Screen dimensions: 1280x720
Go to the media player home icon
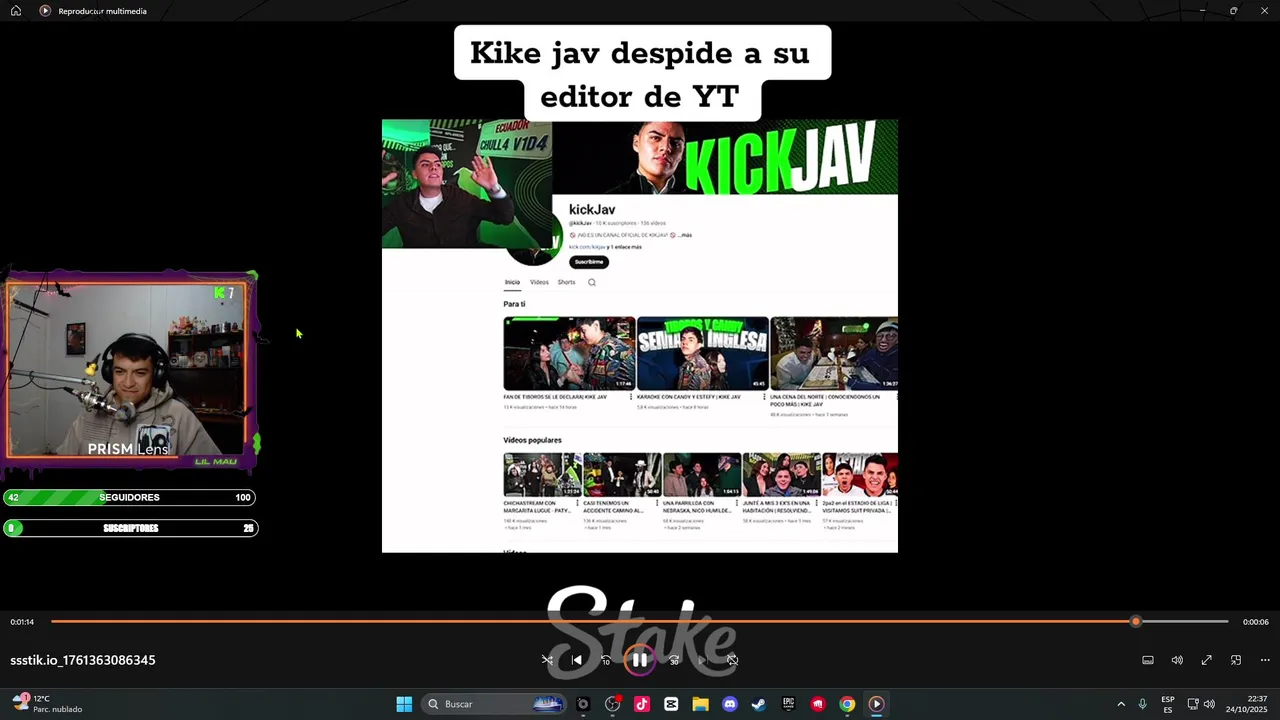tap(15, 11)
